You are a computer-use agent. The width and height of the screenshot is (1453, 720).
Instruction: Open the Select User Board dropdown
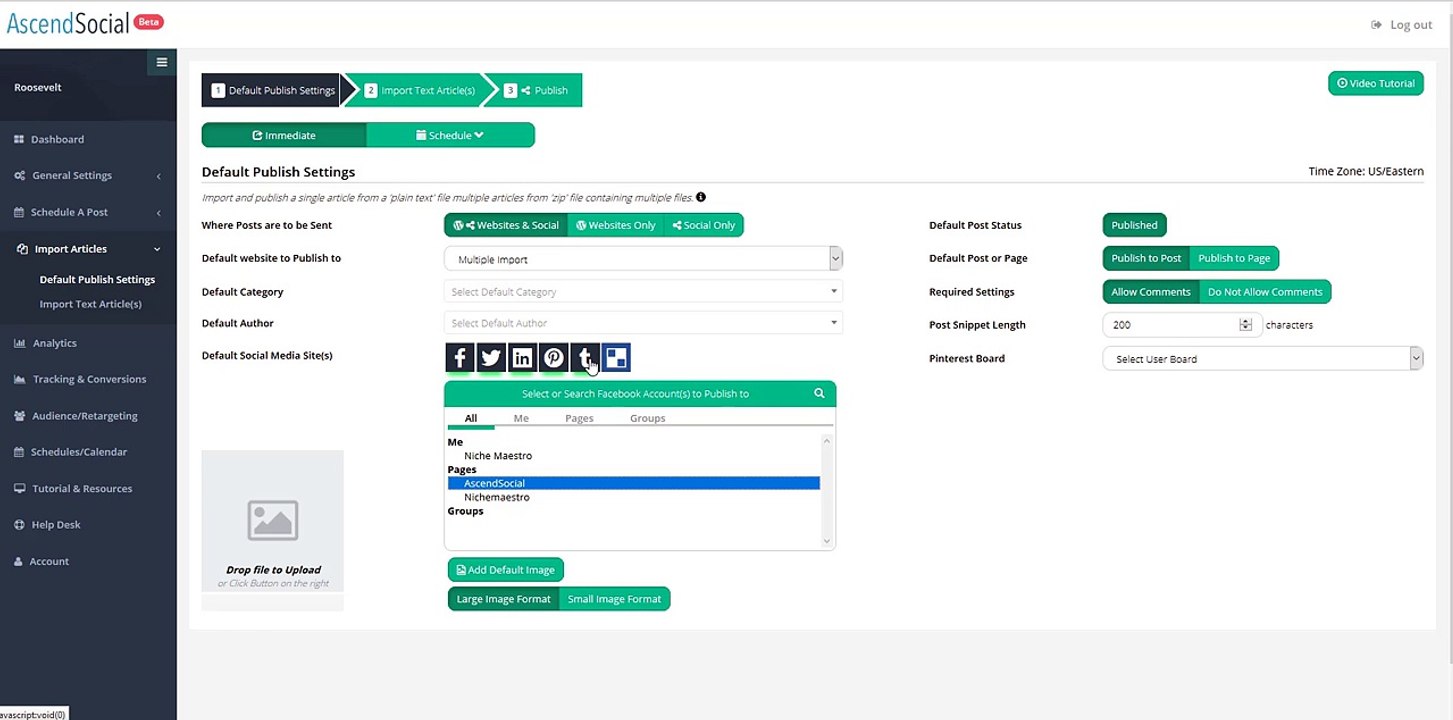1262,359
